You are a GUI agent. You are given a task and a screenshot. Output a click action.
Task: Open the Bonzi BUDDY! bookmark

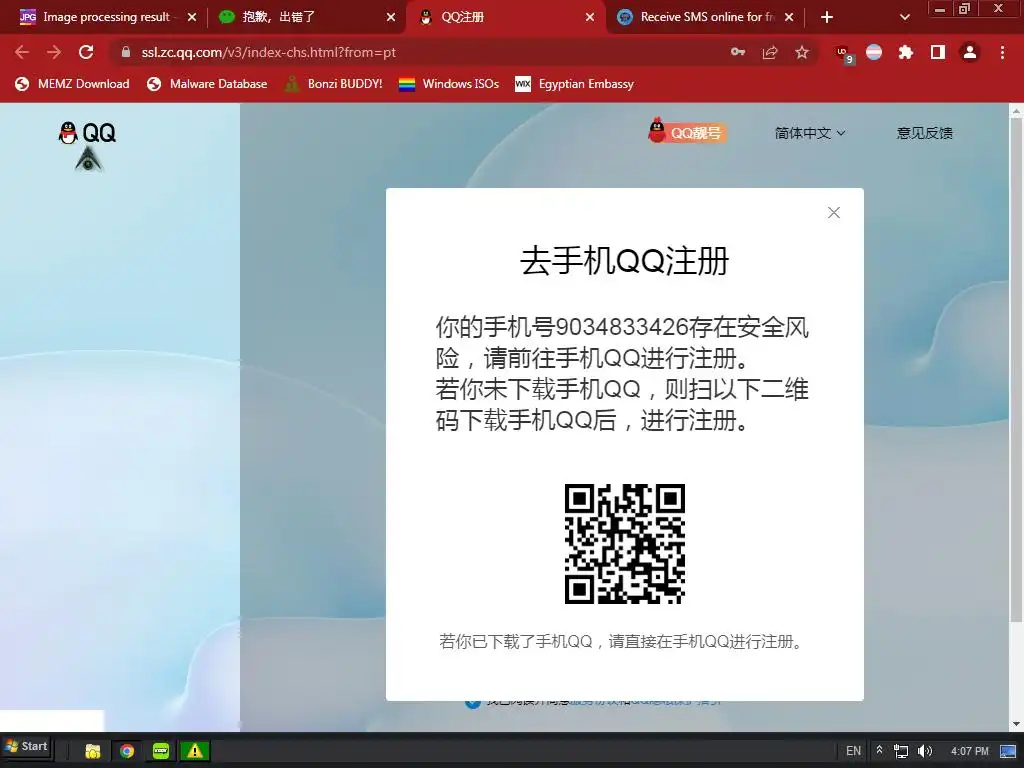click(334, 84)
